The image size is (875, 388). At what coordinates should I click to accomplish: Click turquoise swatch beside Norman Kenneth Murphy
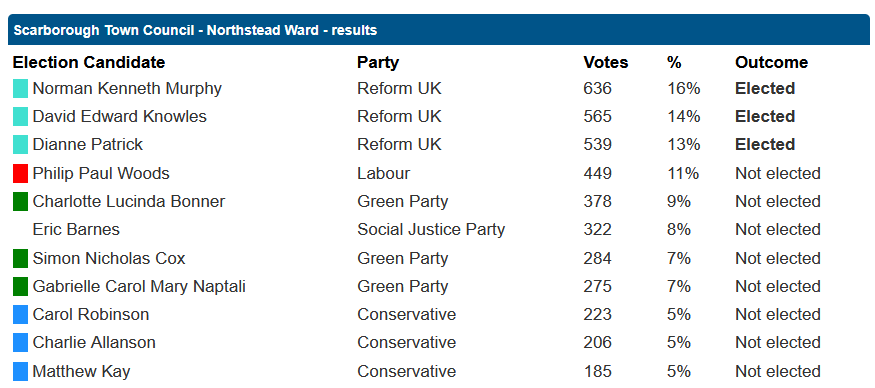20,89
